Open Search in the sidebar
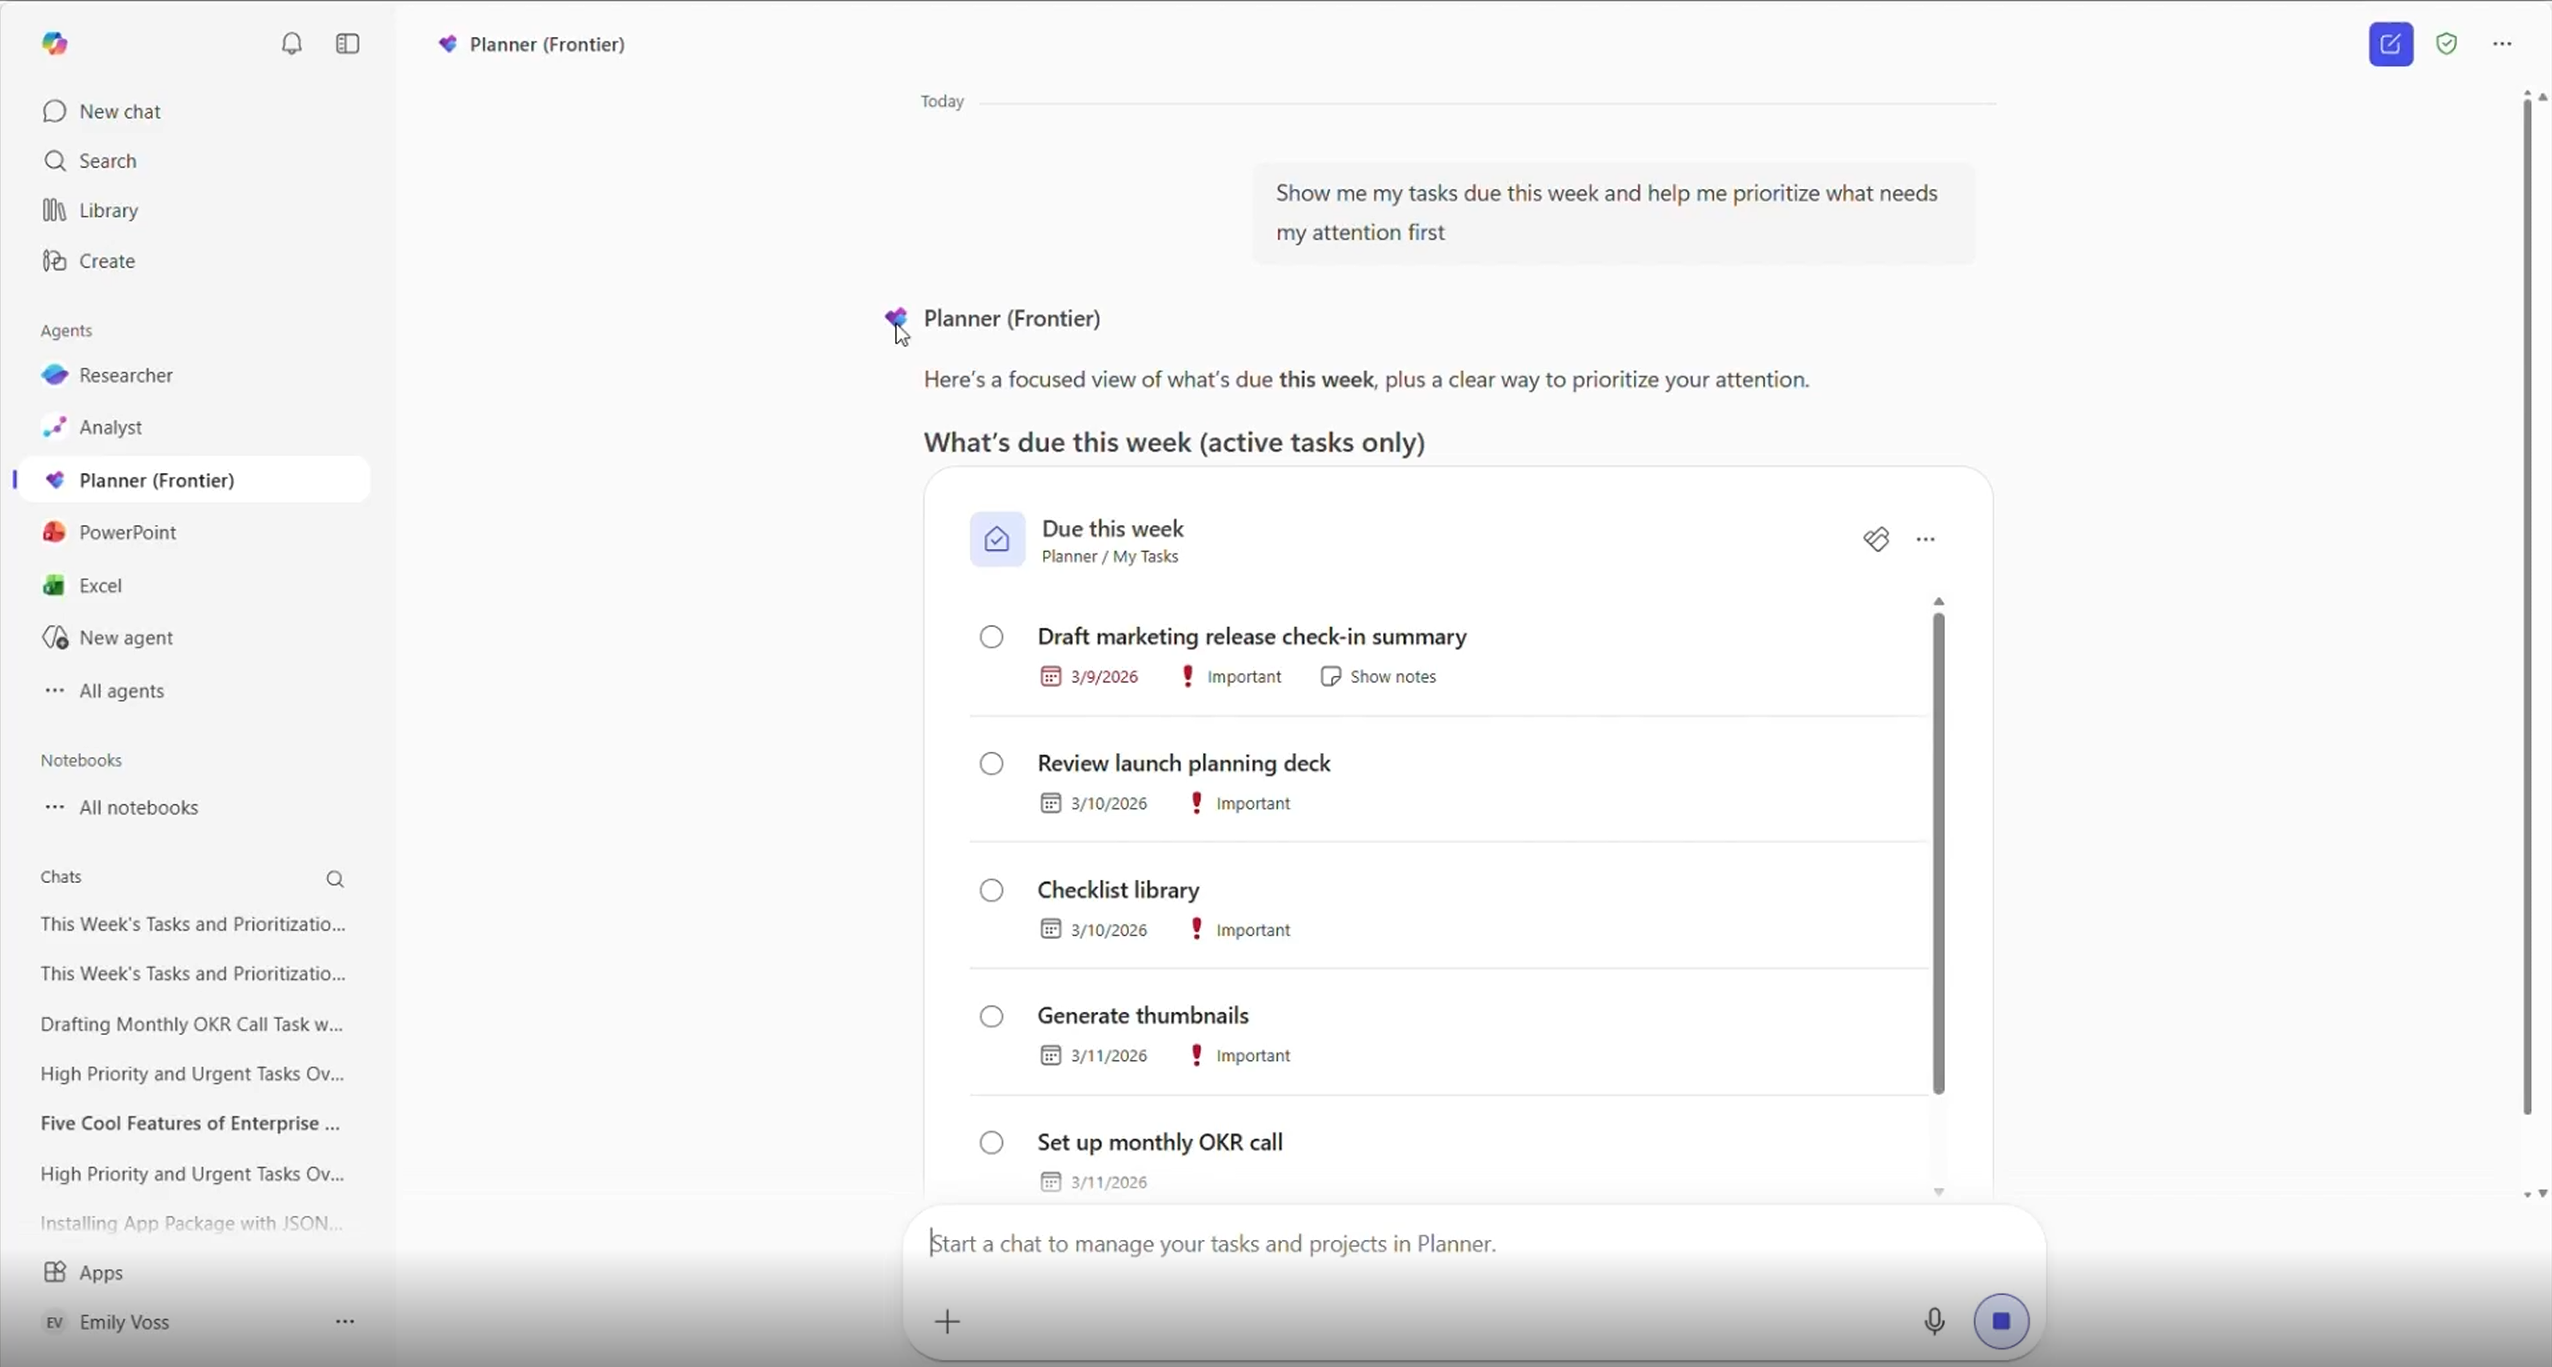The width and height of the screenshot is (2552, 1367). click(x=89, y=161)
